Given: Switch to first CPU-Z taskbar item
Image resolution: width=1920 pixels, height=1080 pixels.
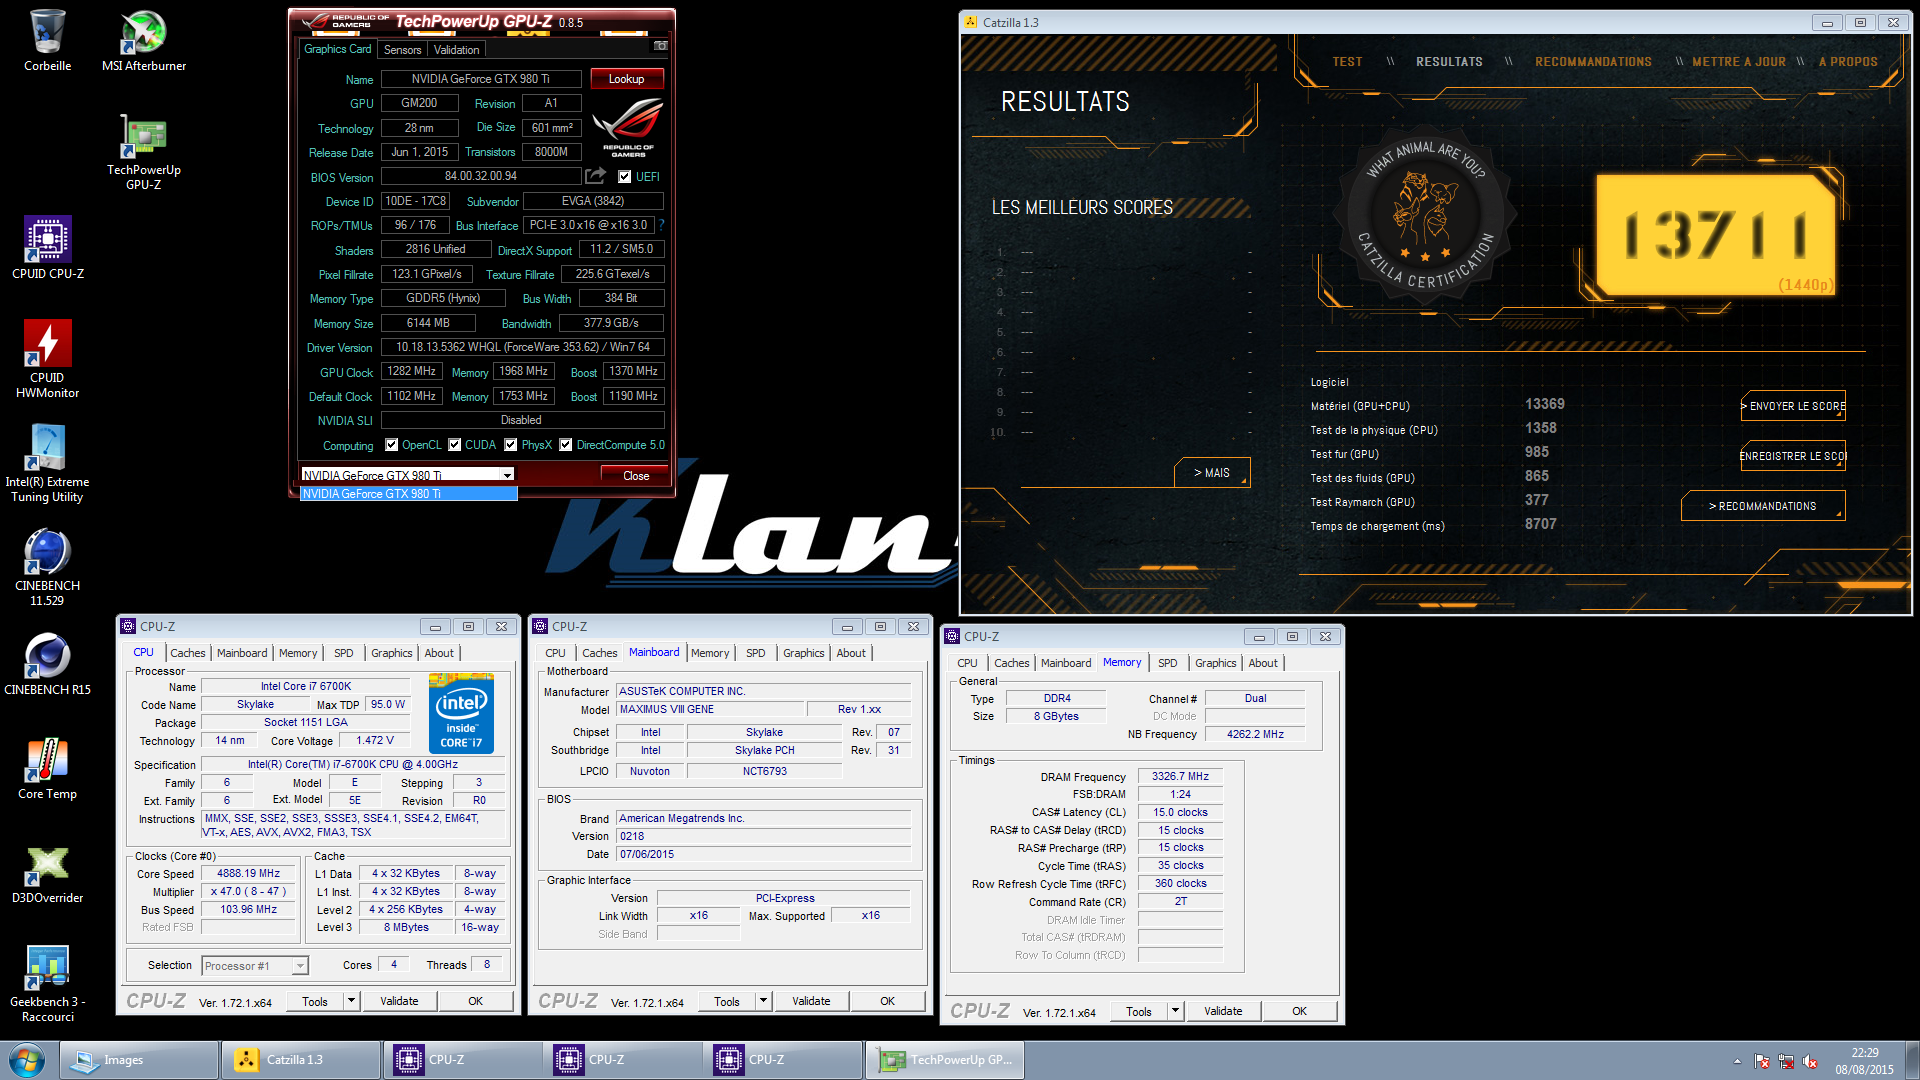Looking at the screenshot, I should click(463, 1060).
